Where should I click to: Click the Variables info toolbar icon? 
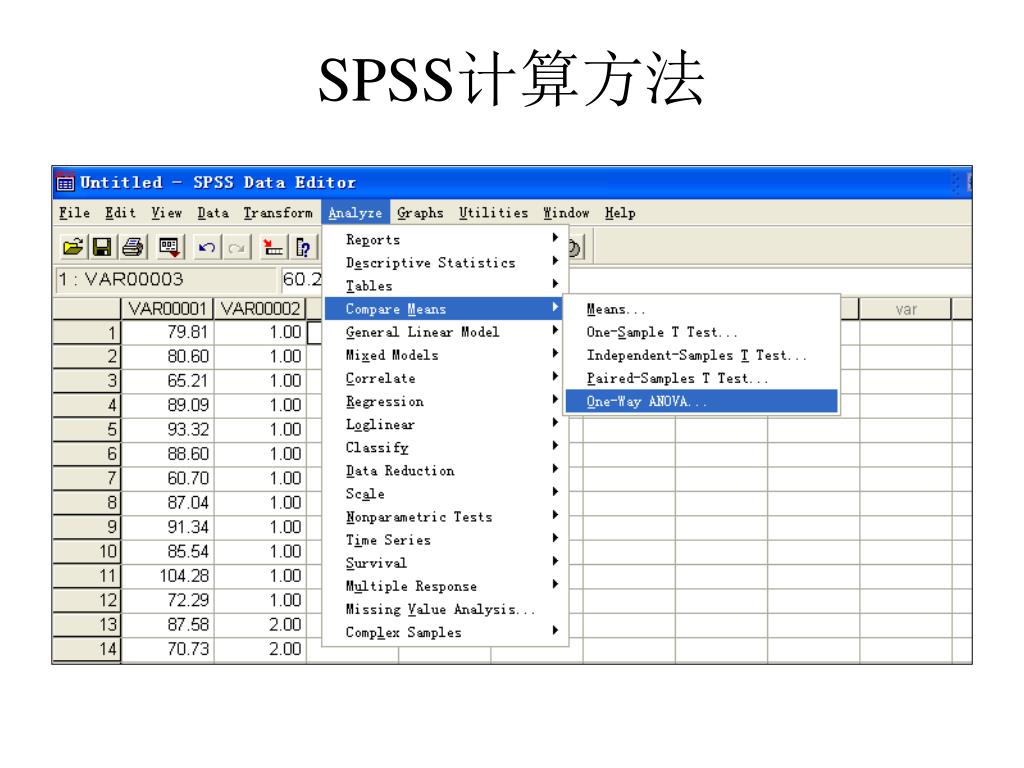303,248
